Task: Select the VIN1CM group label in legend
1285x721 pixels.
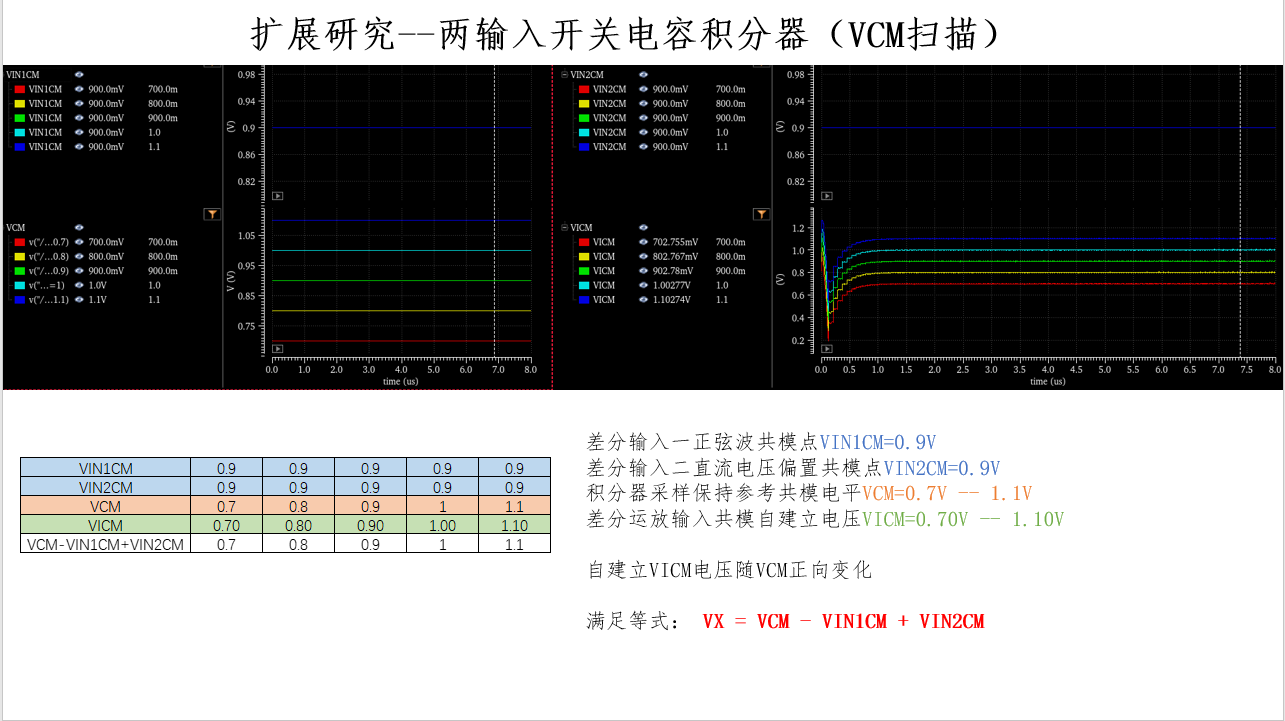Action: pyautogui.click(x=23, y=75)
